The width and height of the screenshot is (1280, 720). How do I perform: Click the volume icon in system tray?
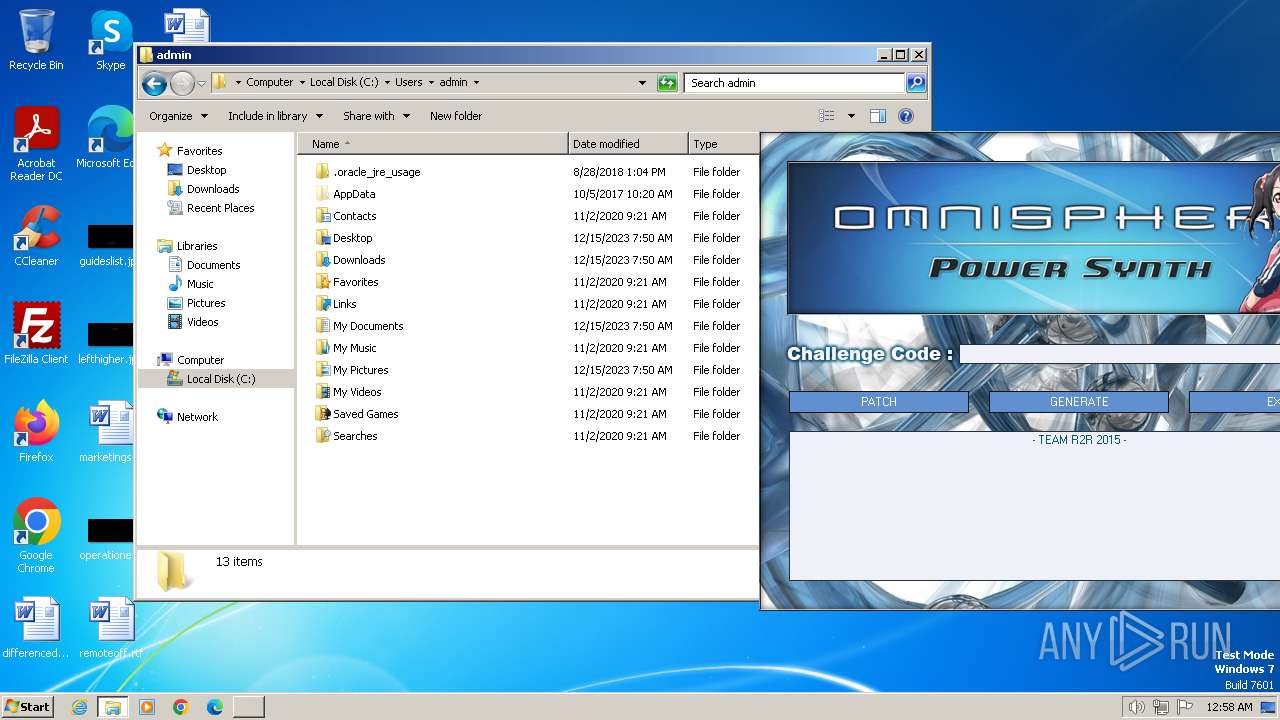point(1136,707)
